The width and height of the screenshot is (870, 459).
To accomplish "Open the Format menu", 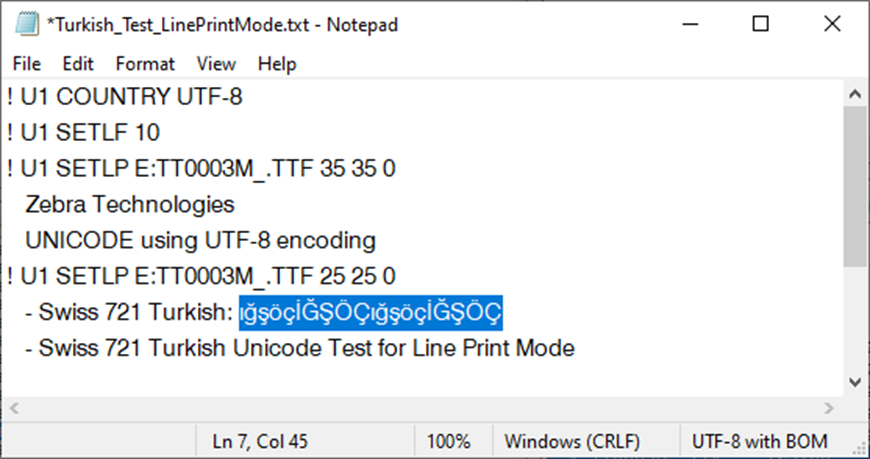I will [145, 64].
